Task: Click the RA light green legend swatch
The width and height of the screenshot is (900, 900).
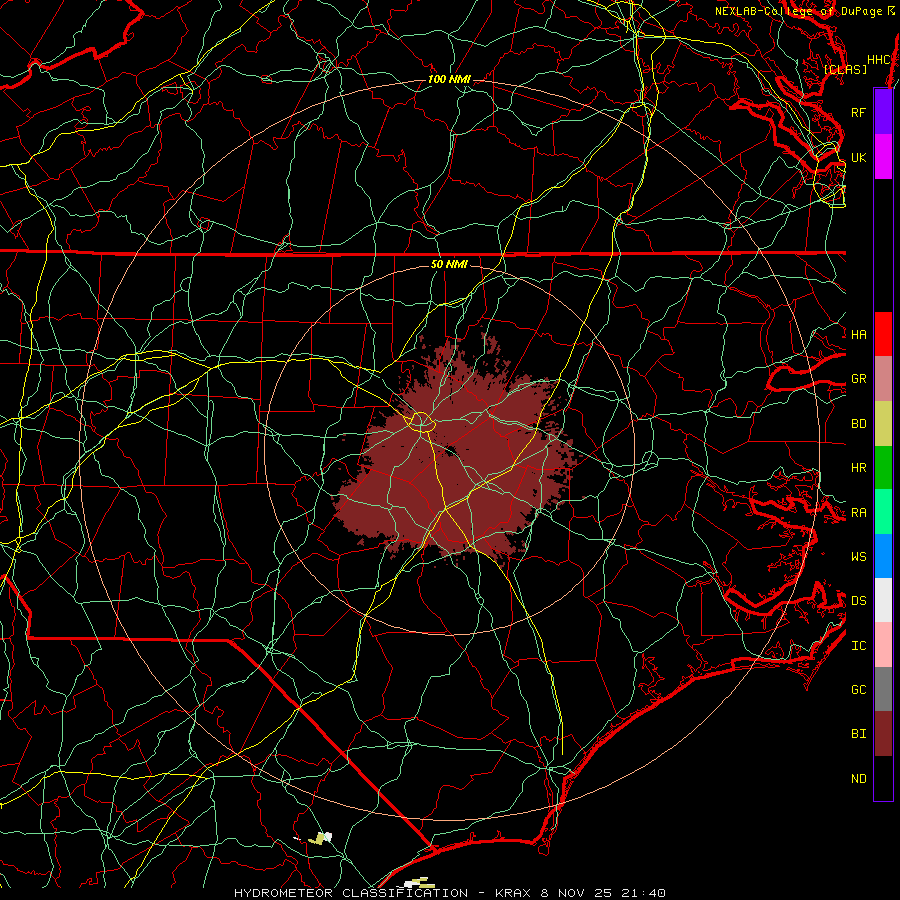Action: tap(883, 512)
